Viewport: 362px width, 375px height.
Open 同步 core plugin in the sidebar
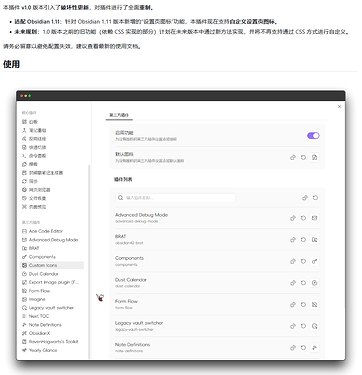(30, 181)
